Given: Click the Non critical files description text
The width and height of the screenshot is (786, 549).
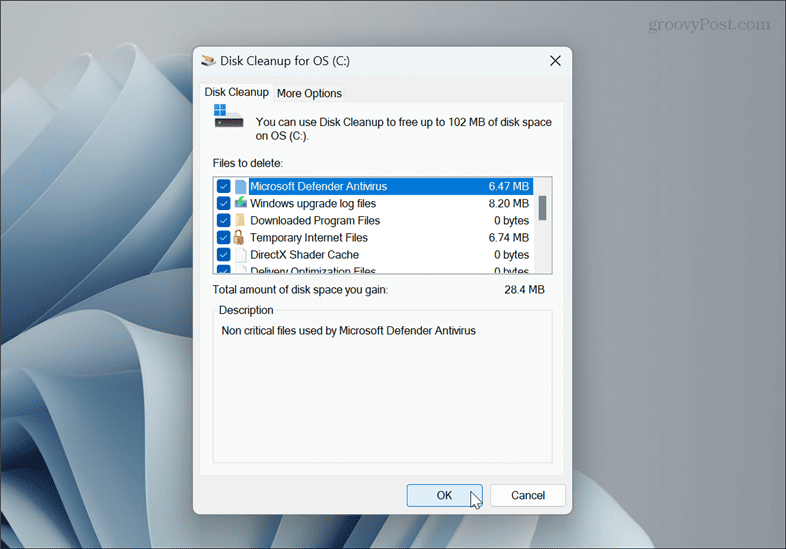Looking at the screenshot, I should pyautogui.click(x=348, y=331).
